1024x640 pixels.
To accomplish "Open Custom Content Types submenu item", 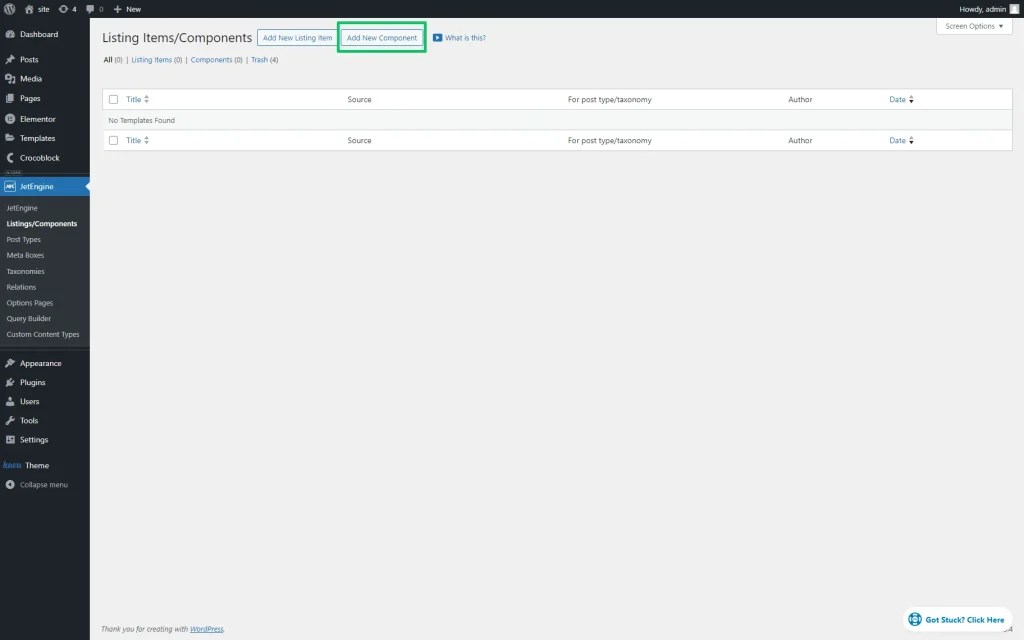I will pyautogui.click(x=42, y=334).
